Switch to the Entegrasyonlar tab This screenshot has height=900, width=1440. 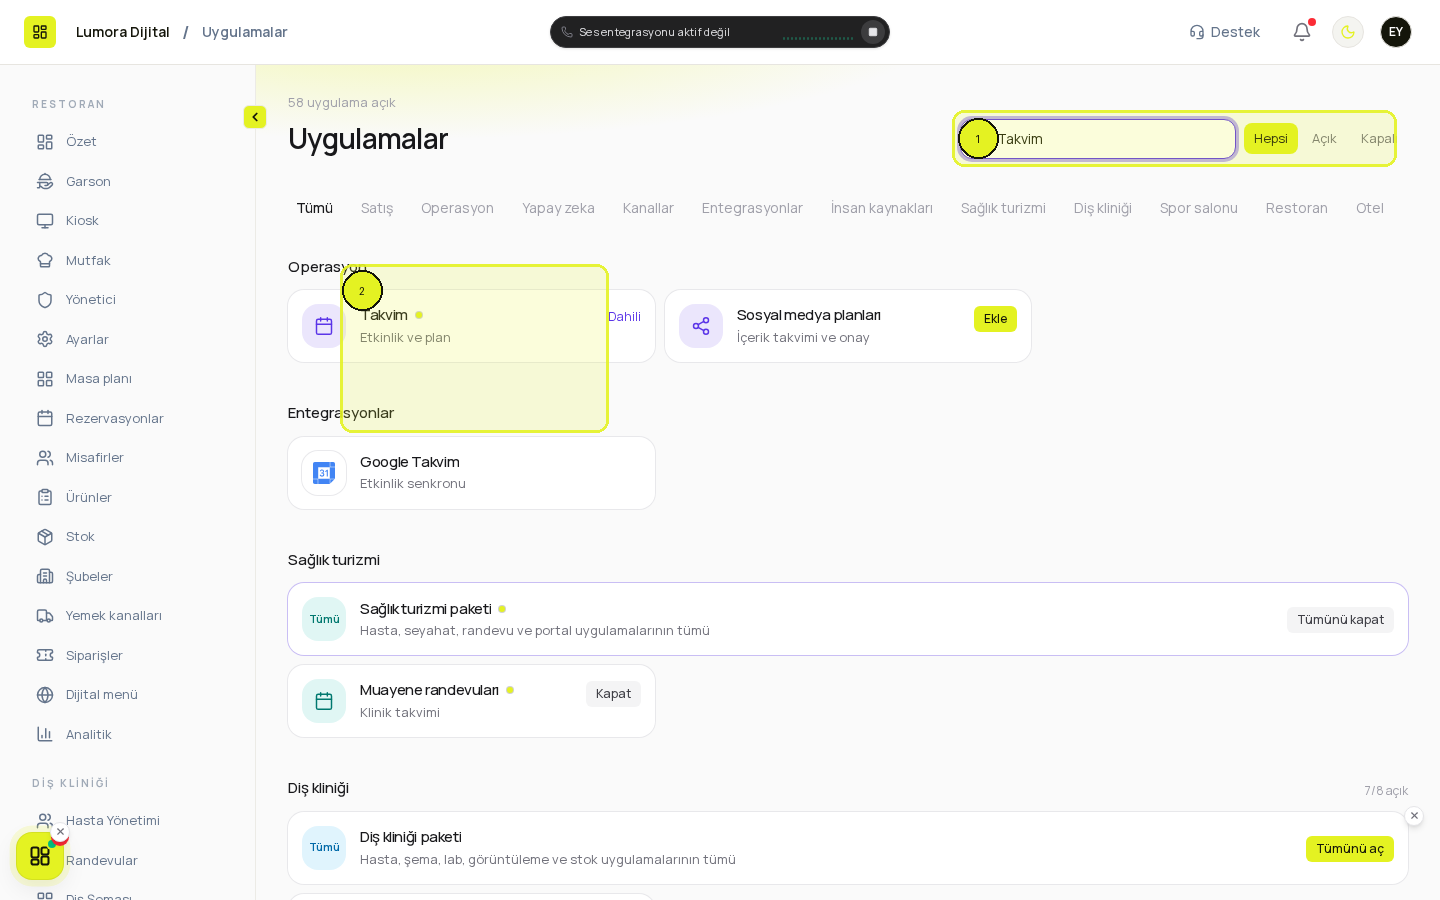[752, 208]
